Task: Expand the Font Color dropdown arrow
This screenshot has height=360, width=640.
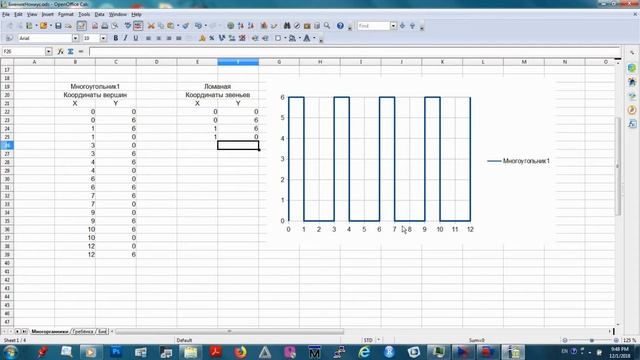Action: point(314,38)
